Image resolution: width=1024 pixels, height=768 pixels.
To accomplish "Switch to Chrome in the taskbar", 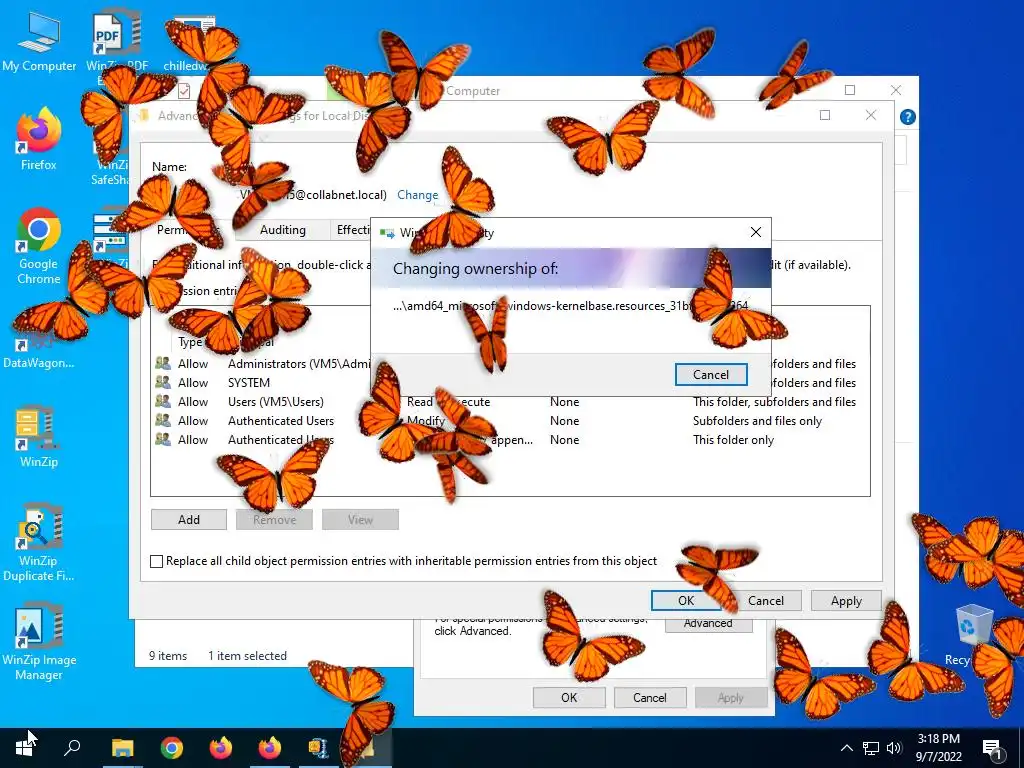I will click(x=172, y=748).
